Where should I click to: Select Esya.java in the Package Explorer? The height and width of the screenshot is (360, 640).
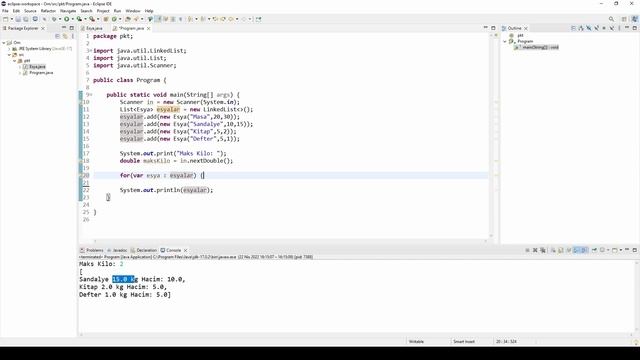(x=37, y=67)
